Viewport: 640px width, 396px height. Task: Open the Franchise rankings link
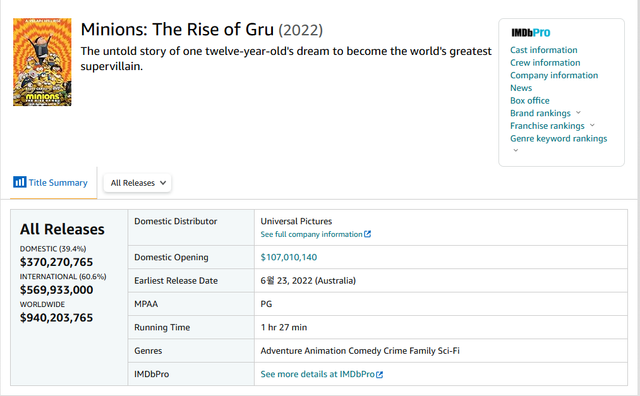tap(547, 126)
